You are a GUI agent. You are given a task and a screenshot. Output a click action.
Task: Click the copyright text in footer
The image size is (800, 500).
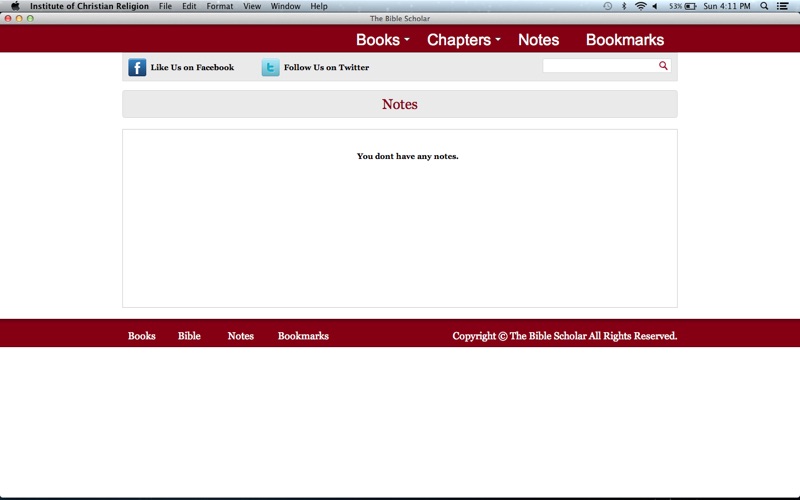point(565,336)
